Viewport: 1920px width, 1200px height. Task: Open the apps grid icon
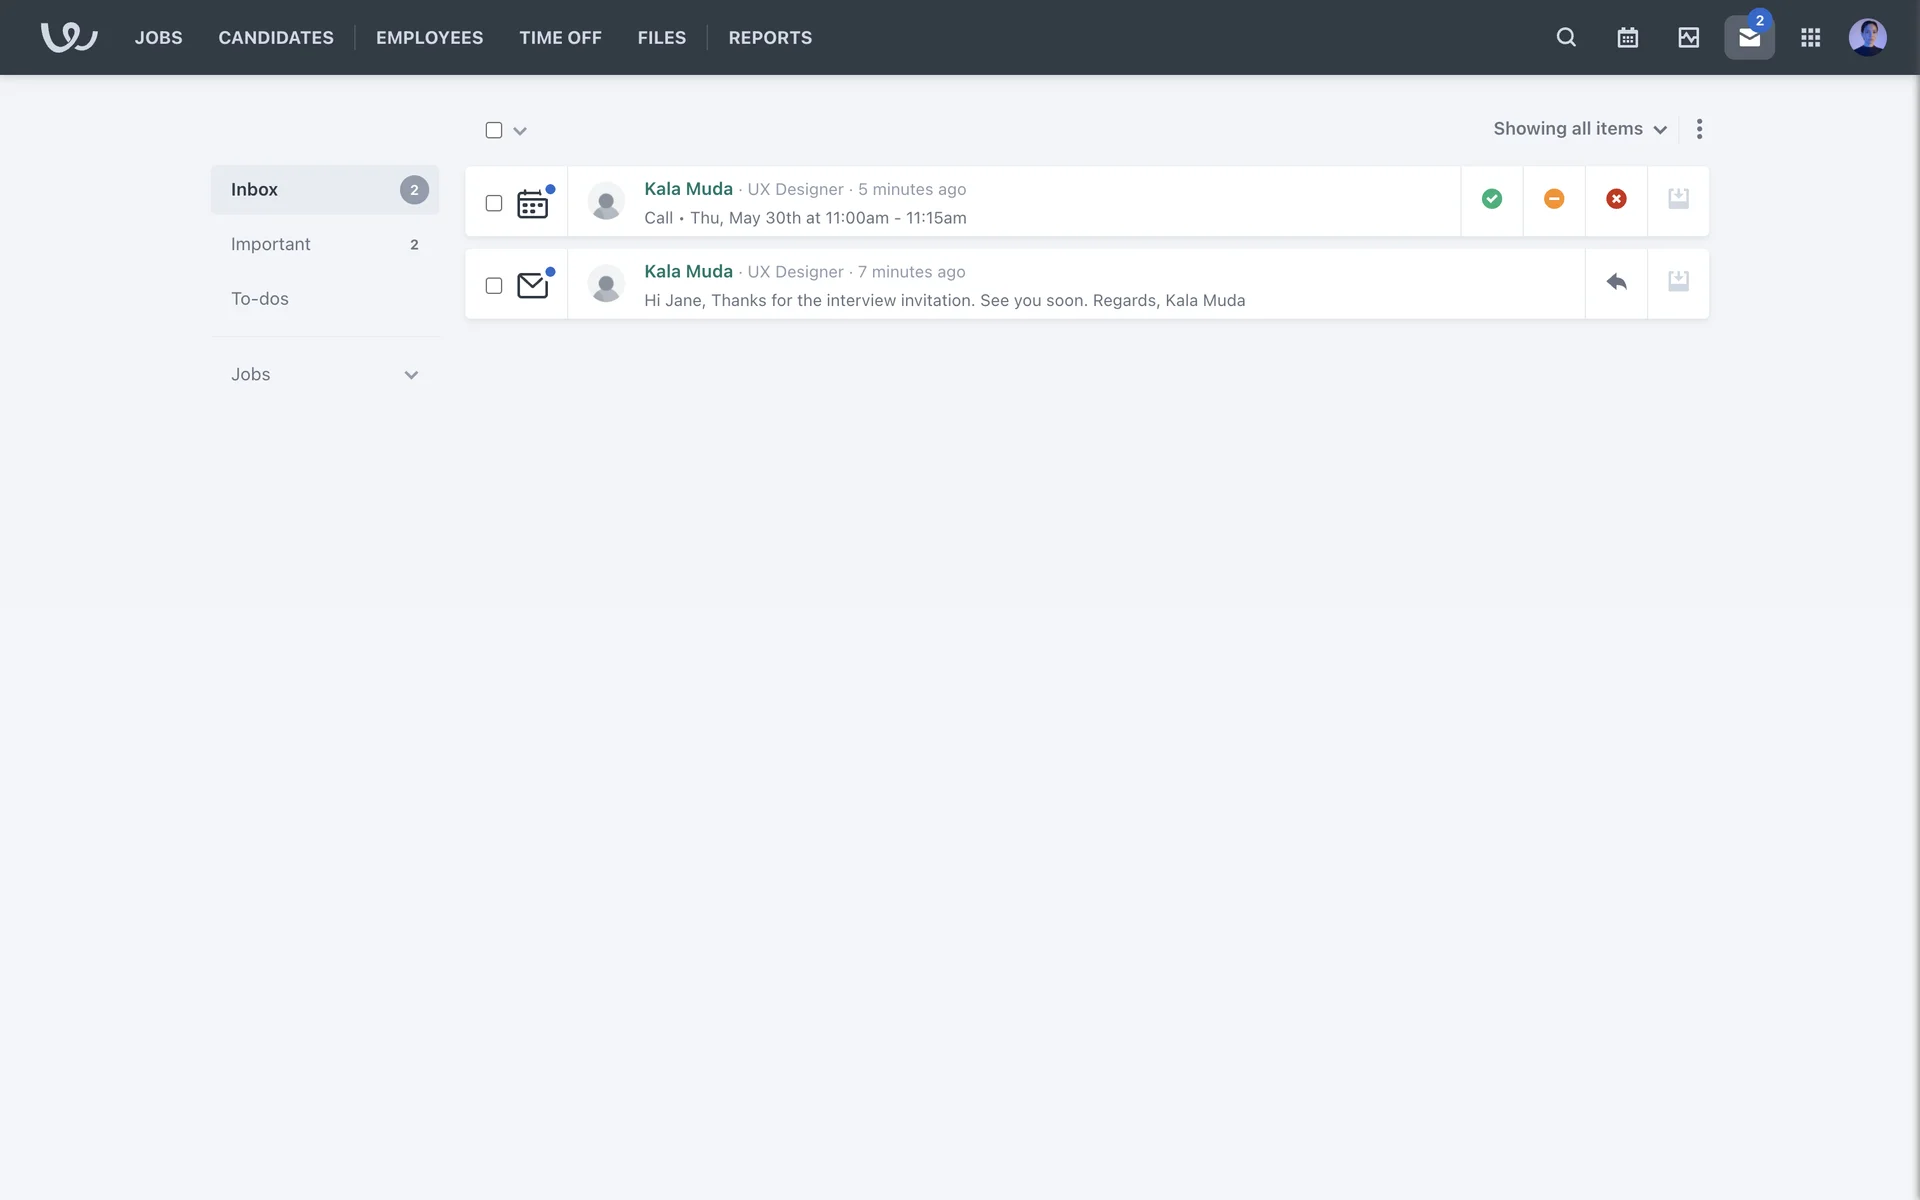tap(1810, 37)
